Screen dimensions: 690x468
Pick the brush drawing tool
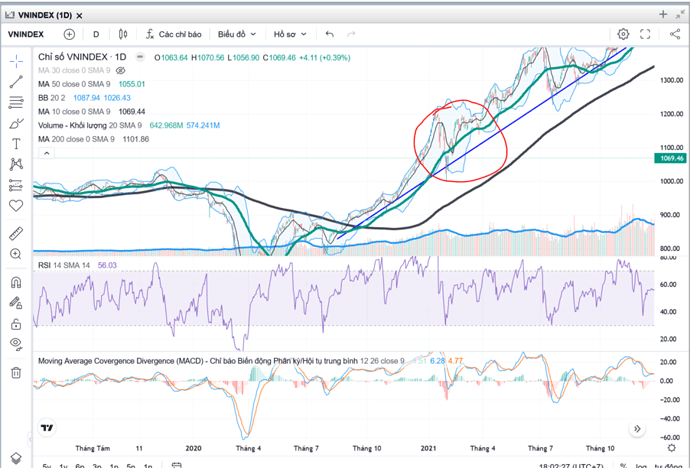[x=16, y=124]
